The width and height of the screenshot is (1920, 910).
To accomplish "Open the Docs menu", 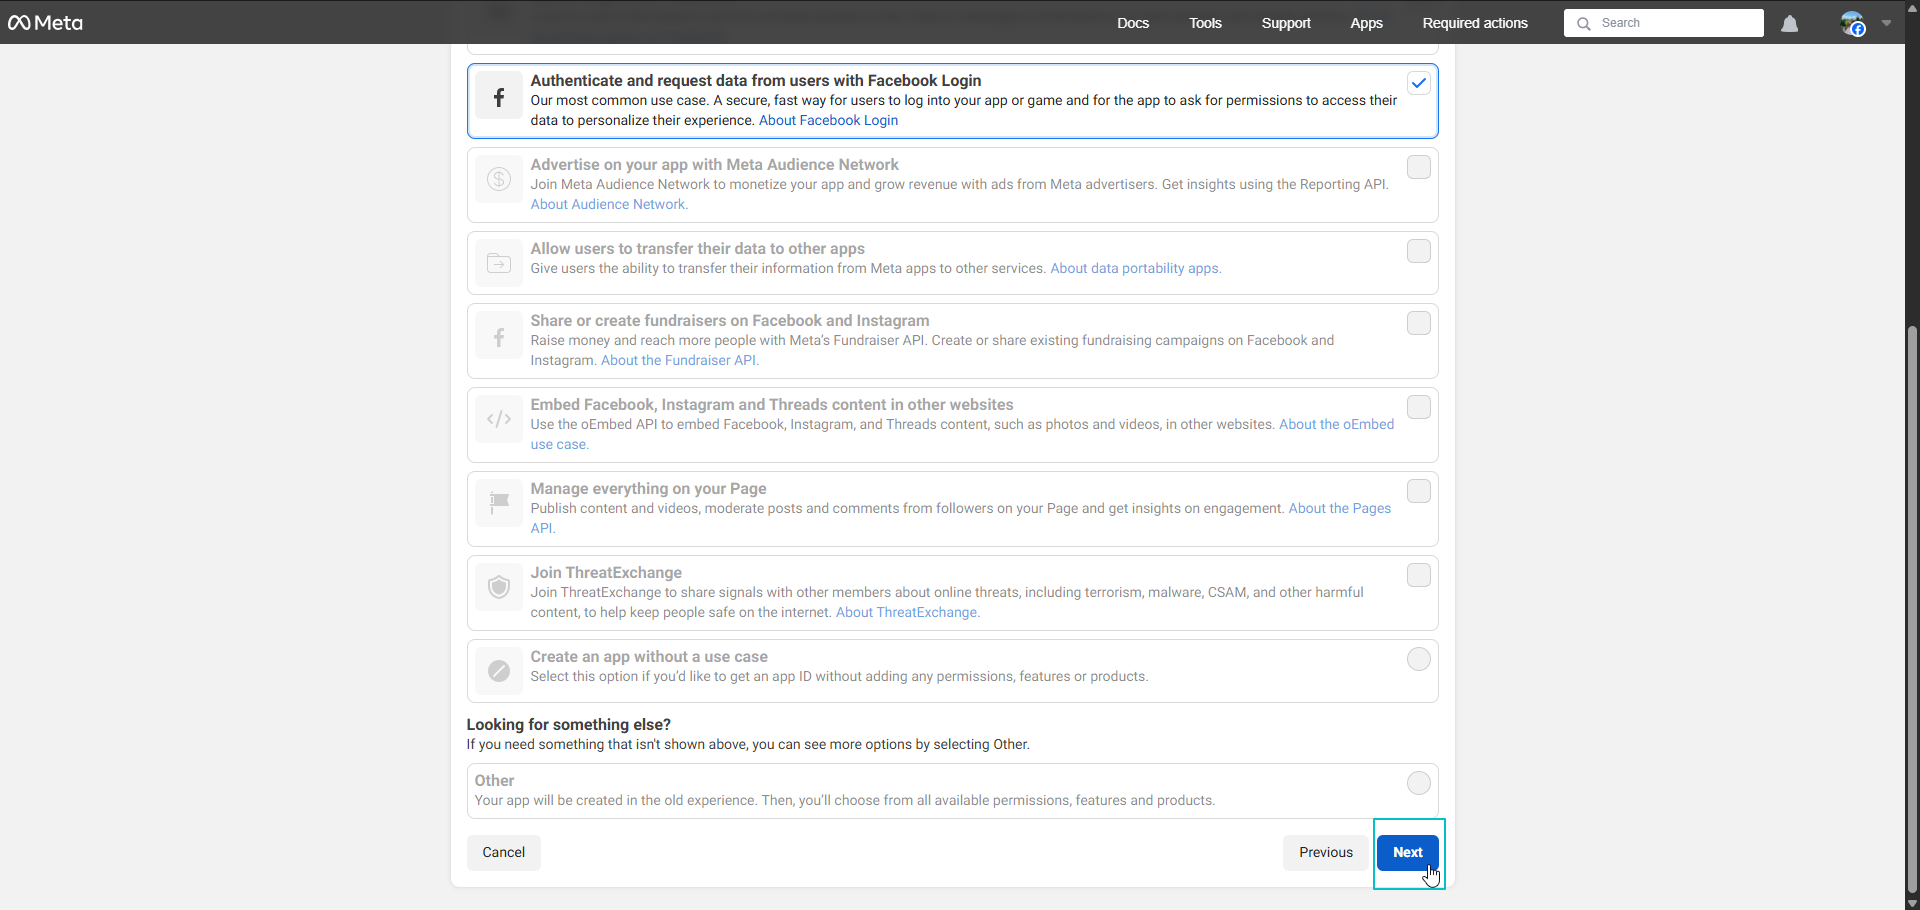I will (x=1133, y=23).
